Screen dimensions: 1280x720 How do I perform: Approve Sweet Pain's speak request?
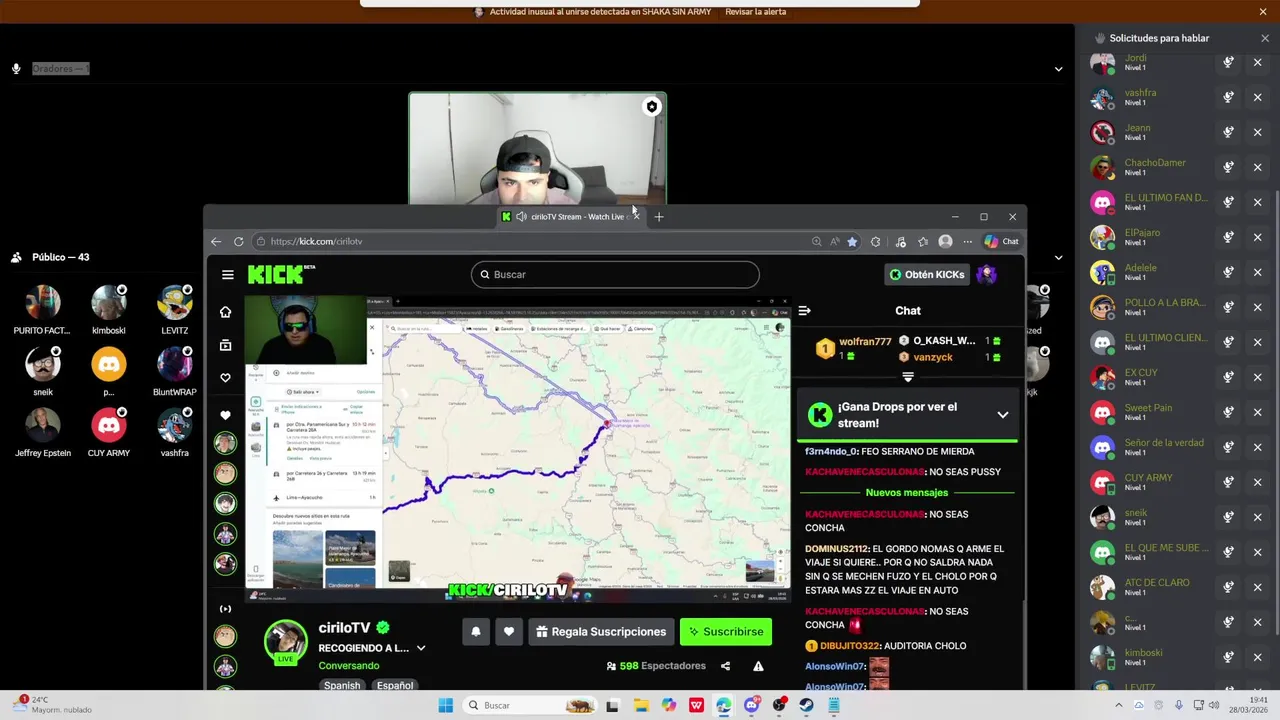point(1228,412)
